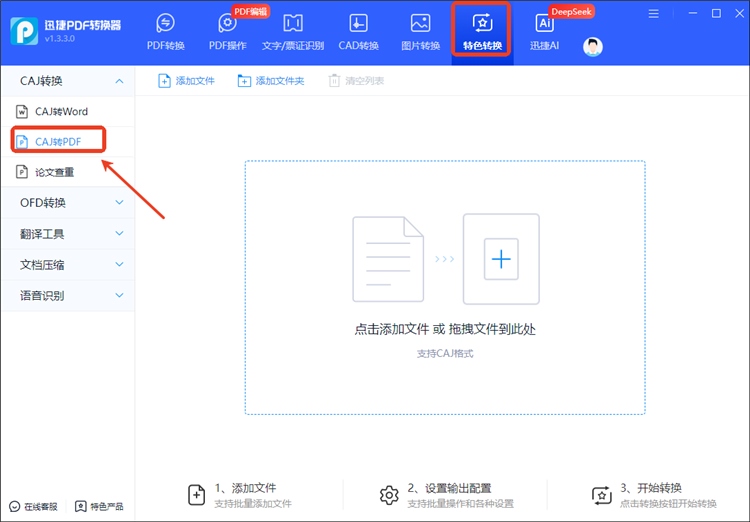Viewport: 750px width, 522px height.
Task: Click the 支持CAJ格式 hint text
Action: click(x=445, y=354)
